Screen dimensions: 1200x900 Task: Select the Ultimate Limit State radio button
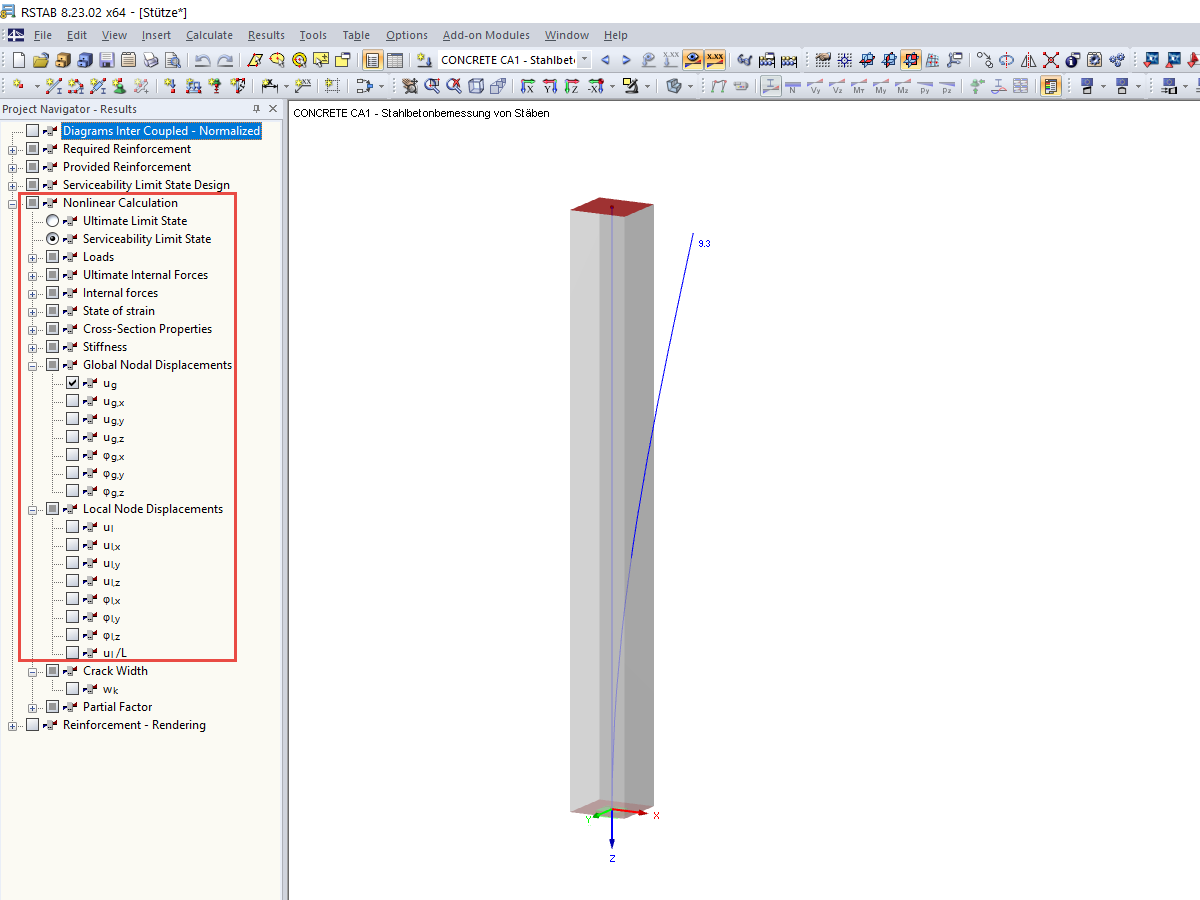click(53, 221)
